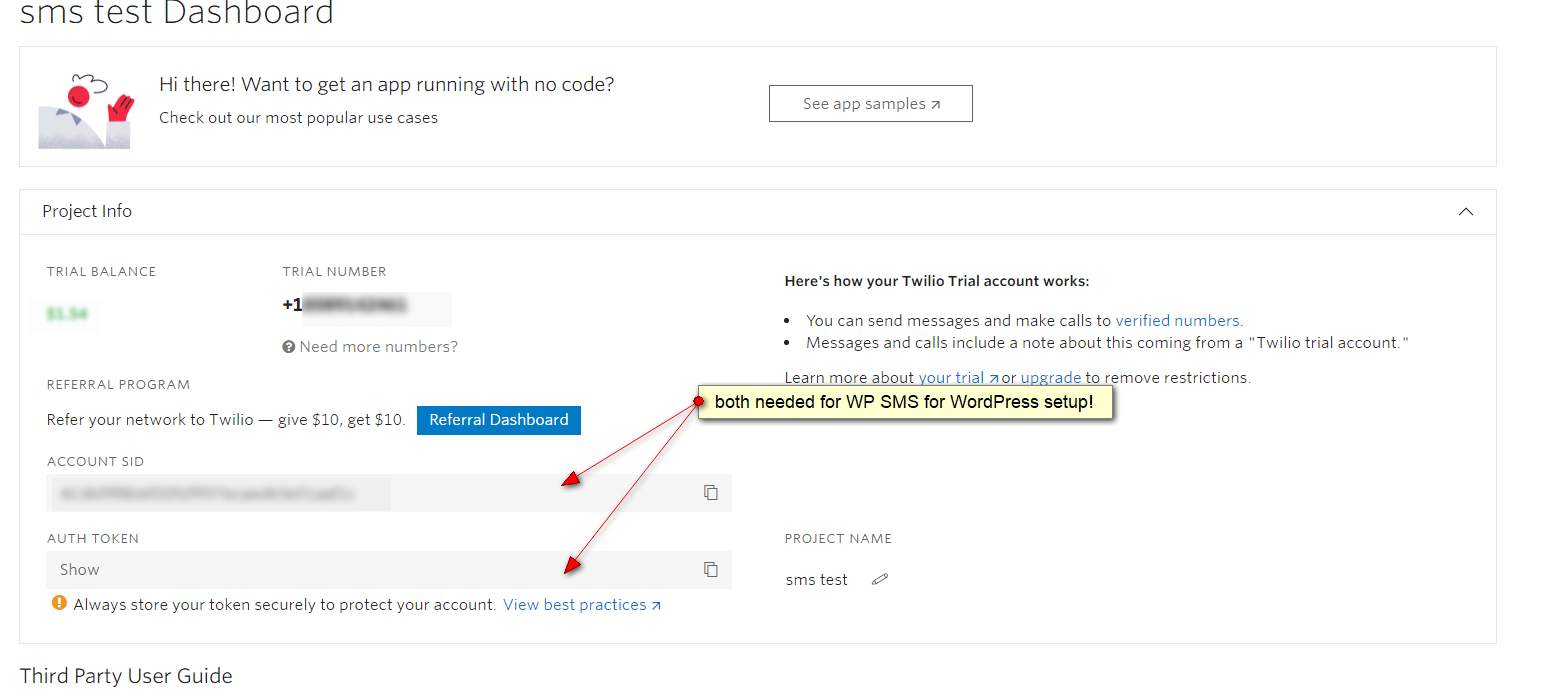Open the Referral Dashboard
Screen dimensions: 1542x696
coord(499,420)
